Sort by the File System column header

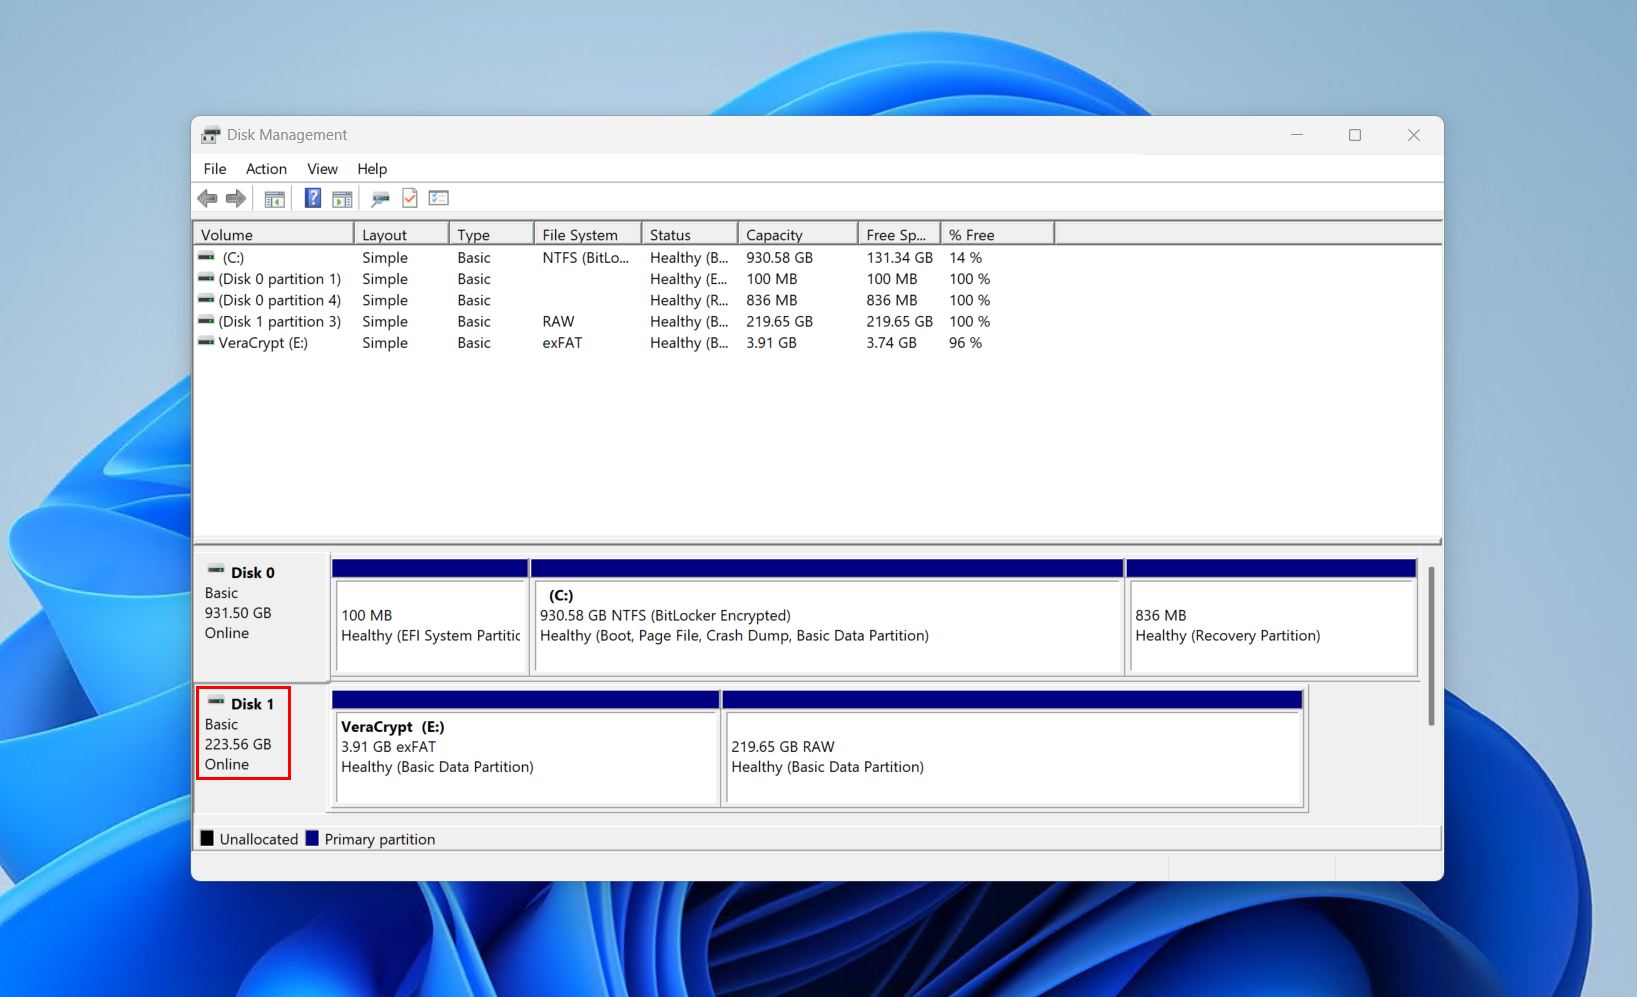coord(588,234)
